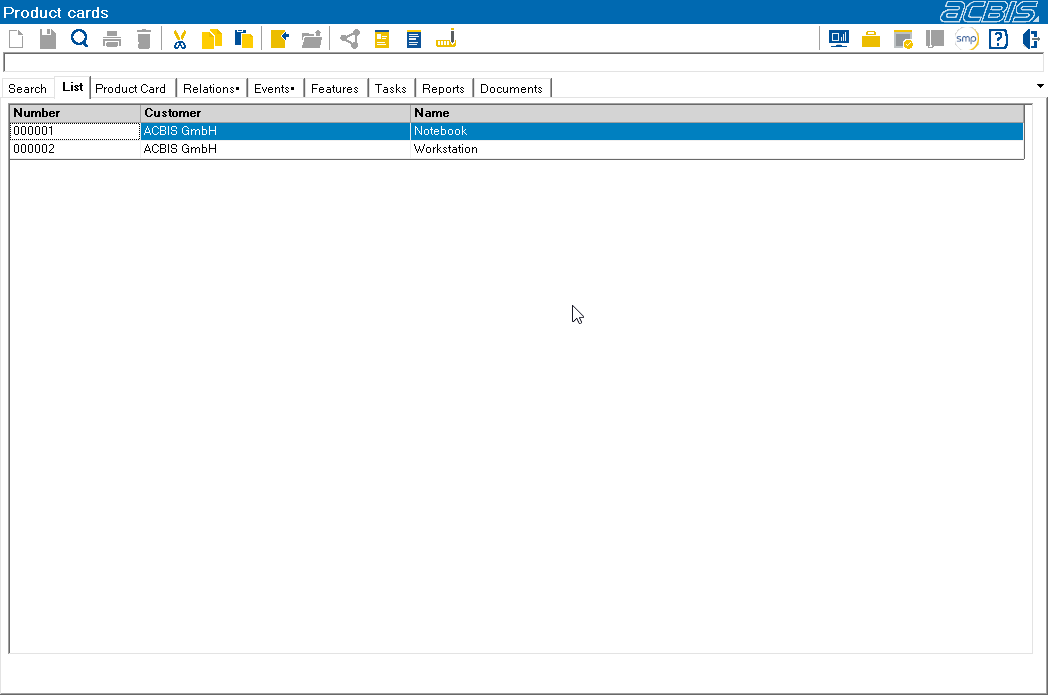Click the yellow import-with-arrow icon
The image size is (1048, 695).
[x=279, y=39]
